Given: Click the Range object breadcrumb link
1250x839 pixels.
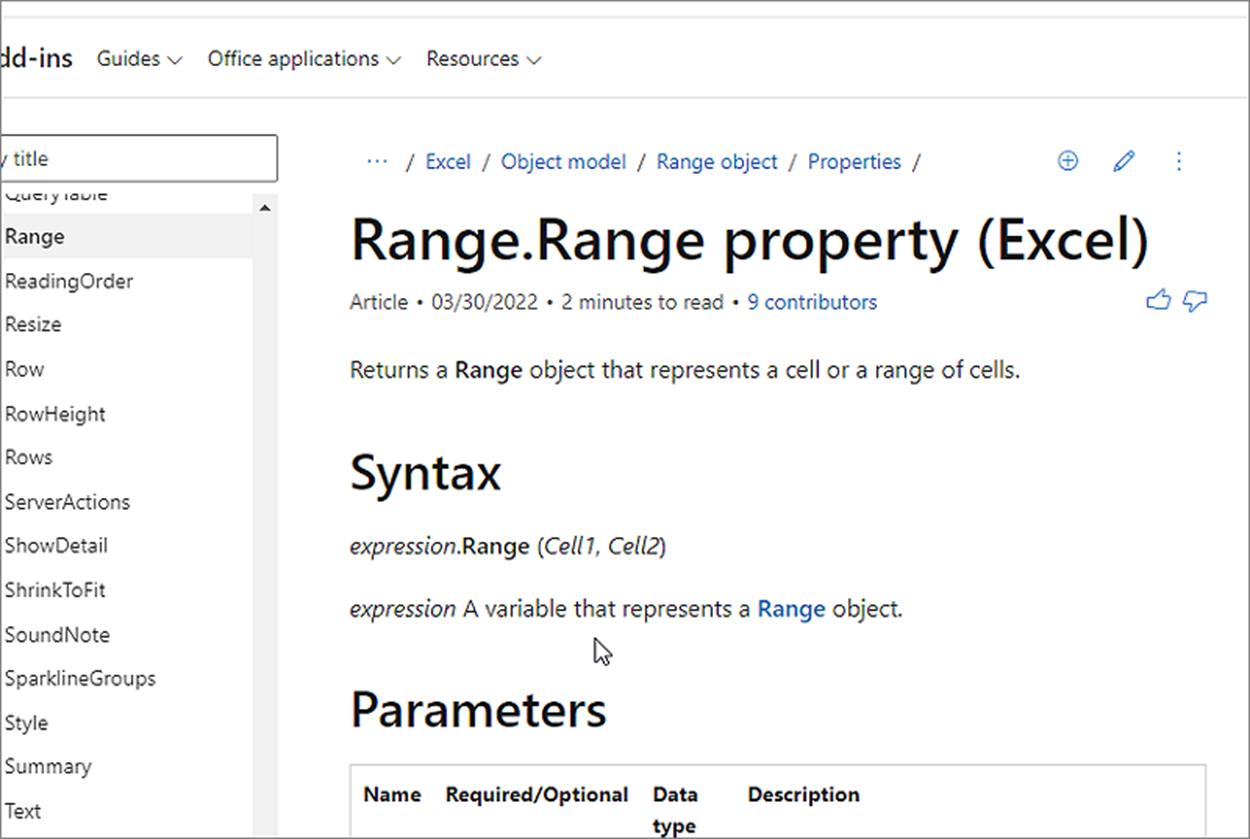Looking at the screenshot, I should (x=717, y=162).
